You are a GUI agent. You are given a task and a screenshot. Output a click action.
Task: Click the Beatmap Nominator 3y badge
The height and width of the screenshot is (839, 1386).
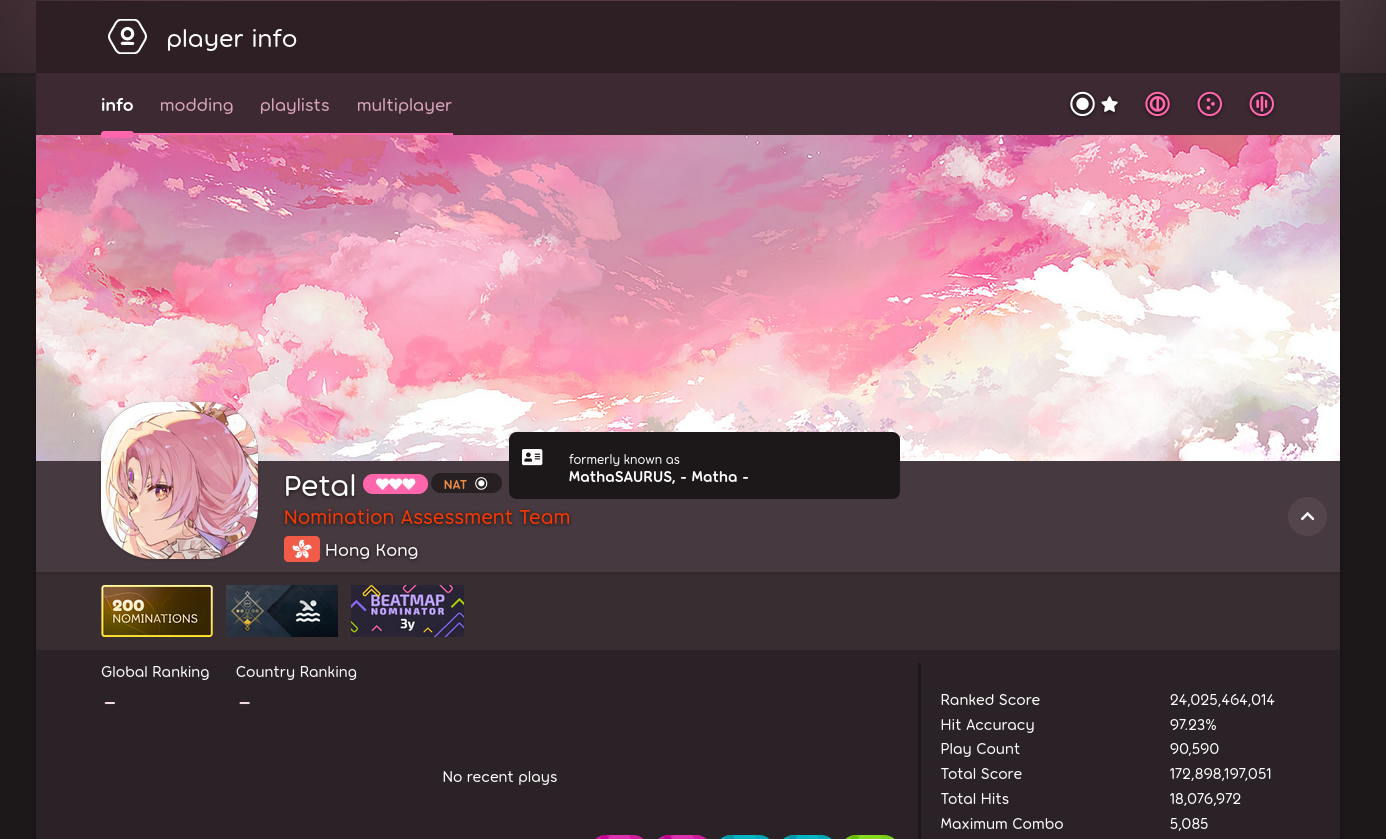(x=407, y=611)
